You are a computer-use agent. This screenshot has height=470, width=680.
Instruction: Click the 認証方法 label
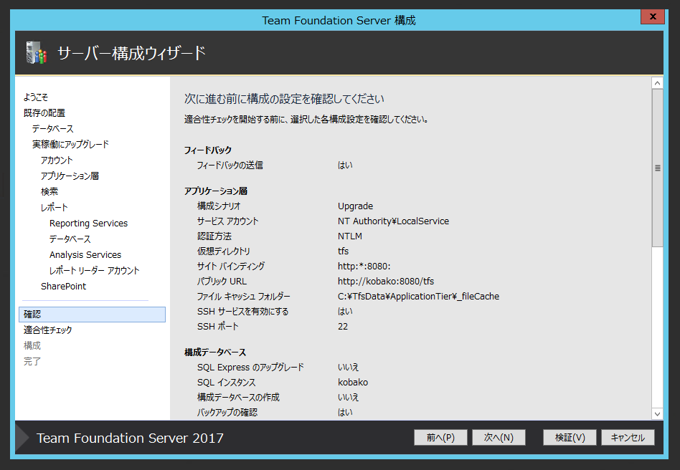pos(214,236)
